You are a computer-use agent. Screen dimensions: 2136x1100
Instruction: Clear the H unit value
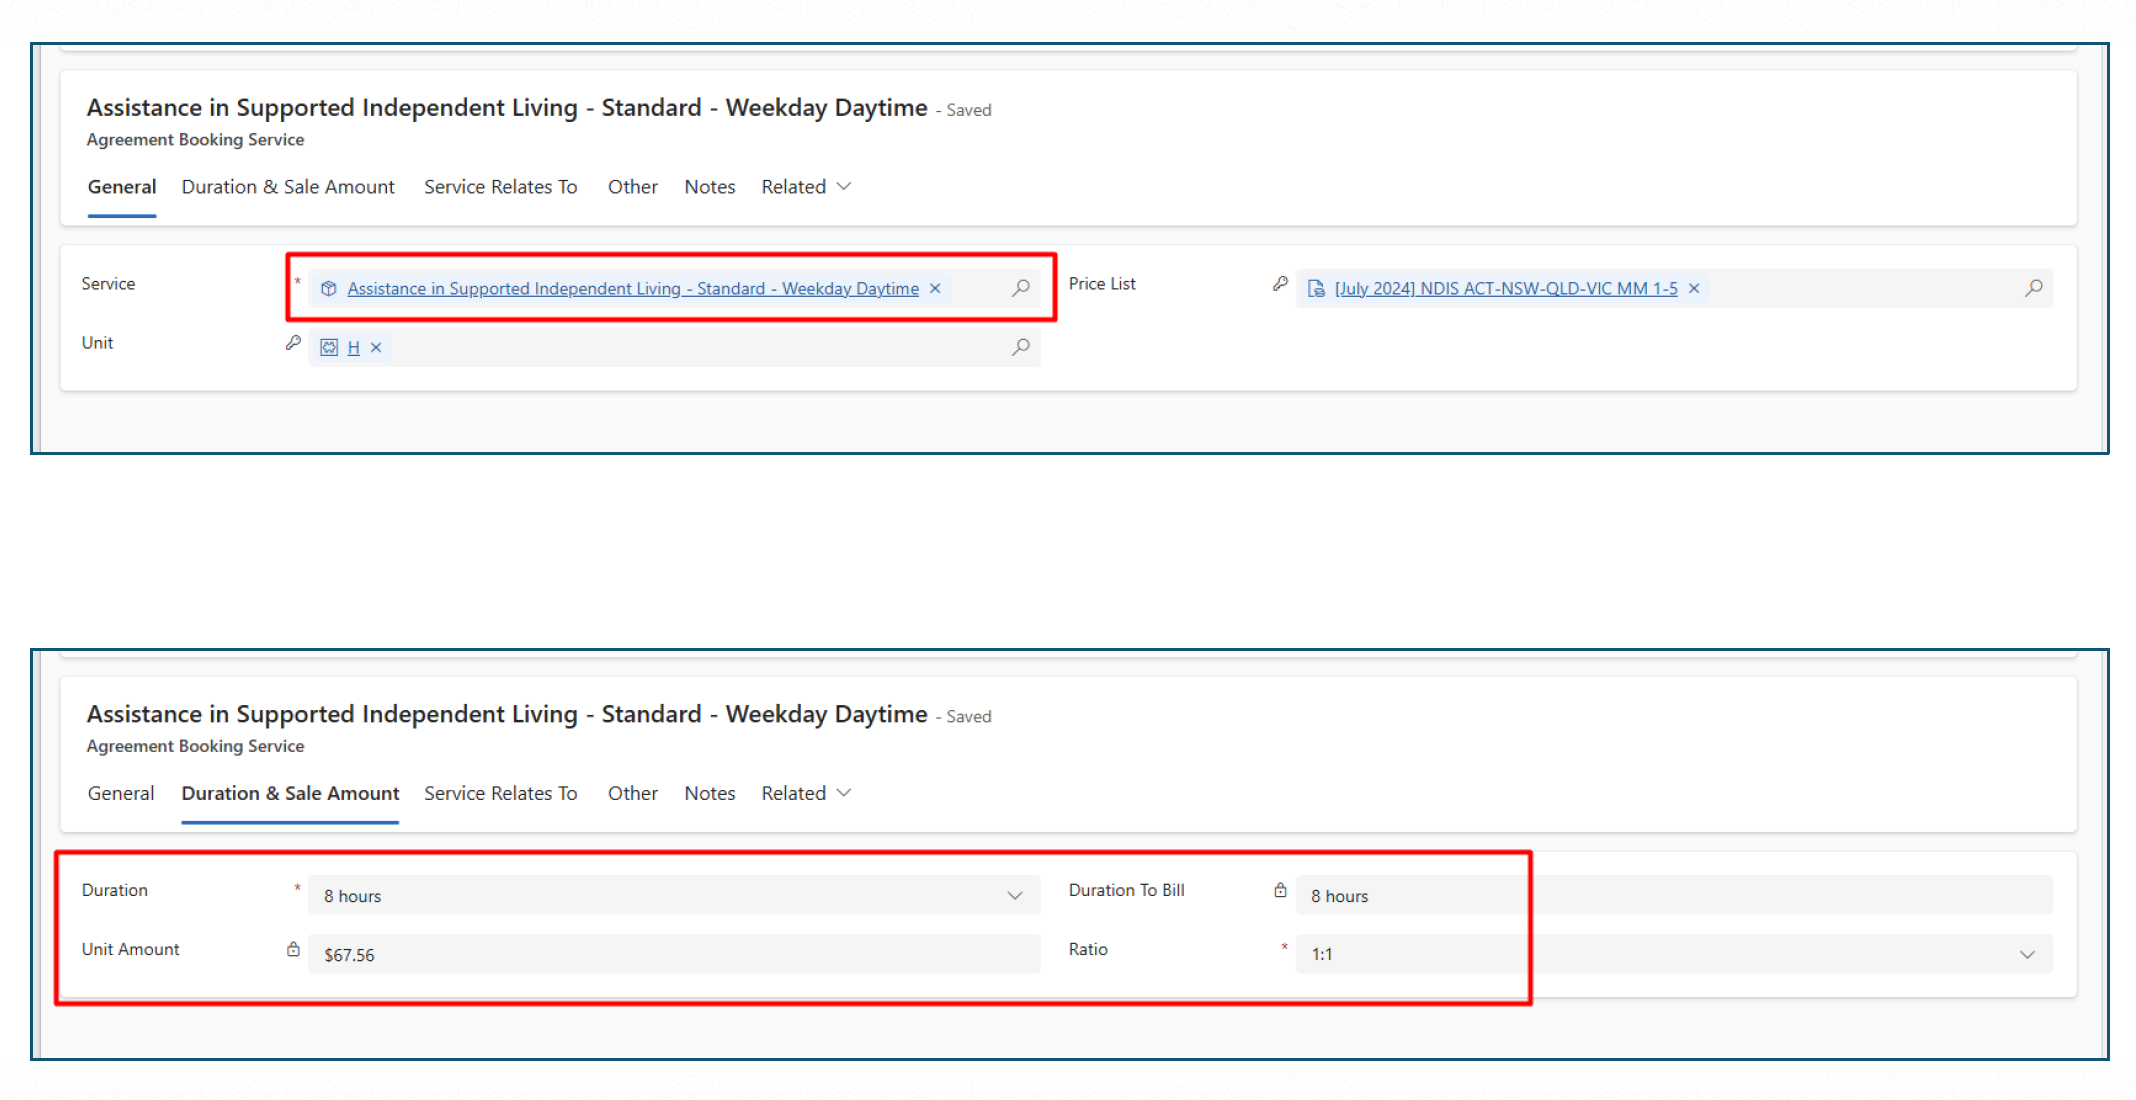[x=376, y=347]
